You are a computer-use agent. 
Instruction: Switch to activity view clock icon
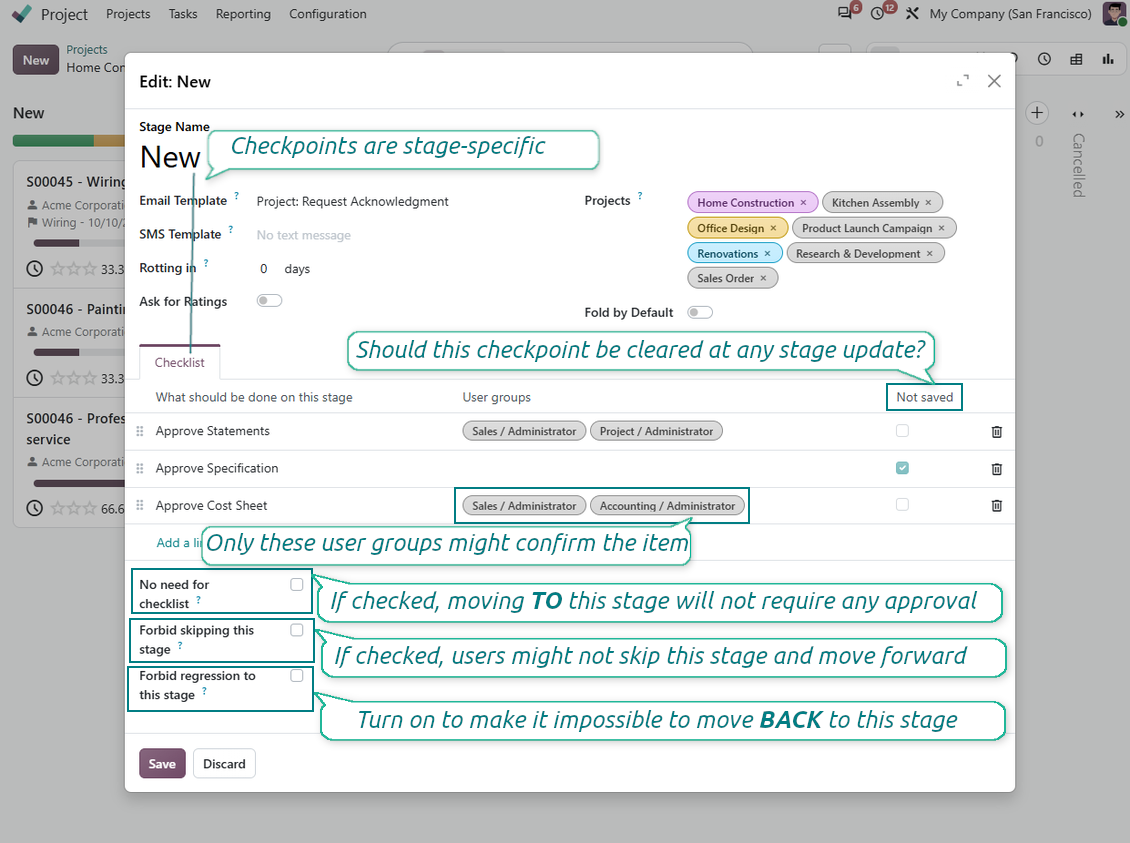[1044, 59]
